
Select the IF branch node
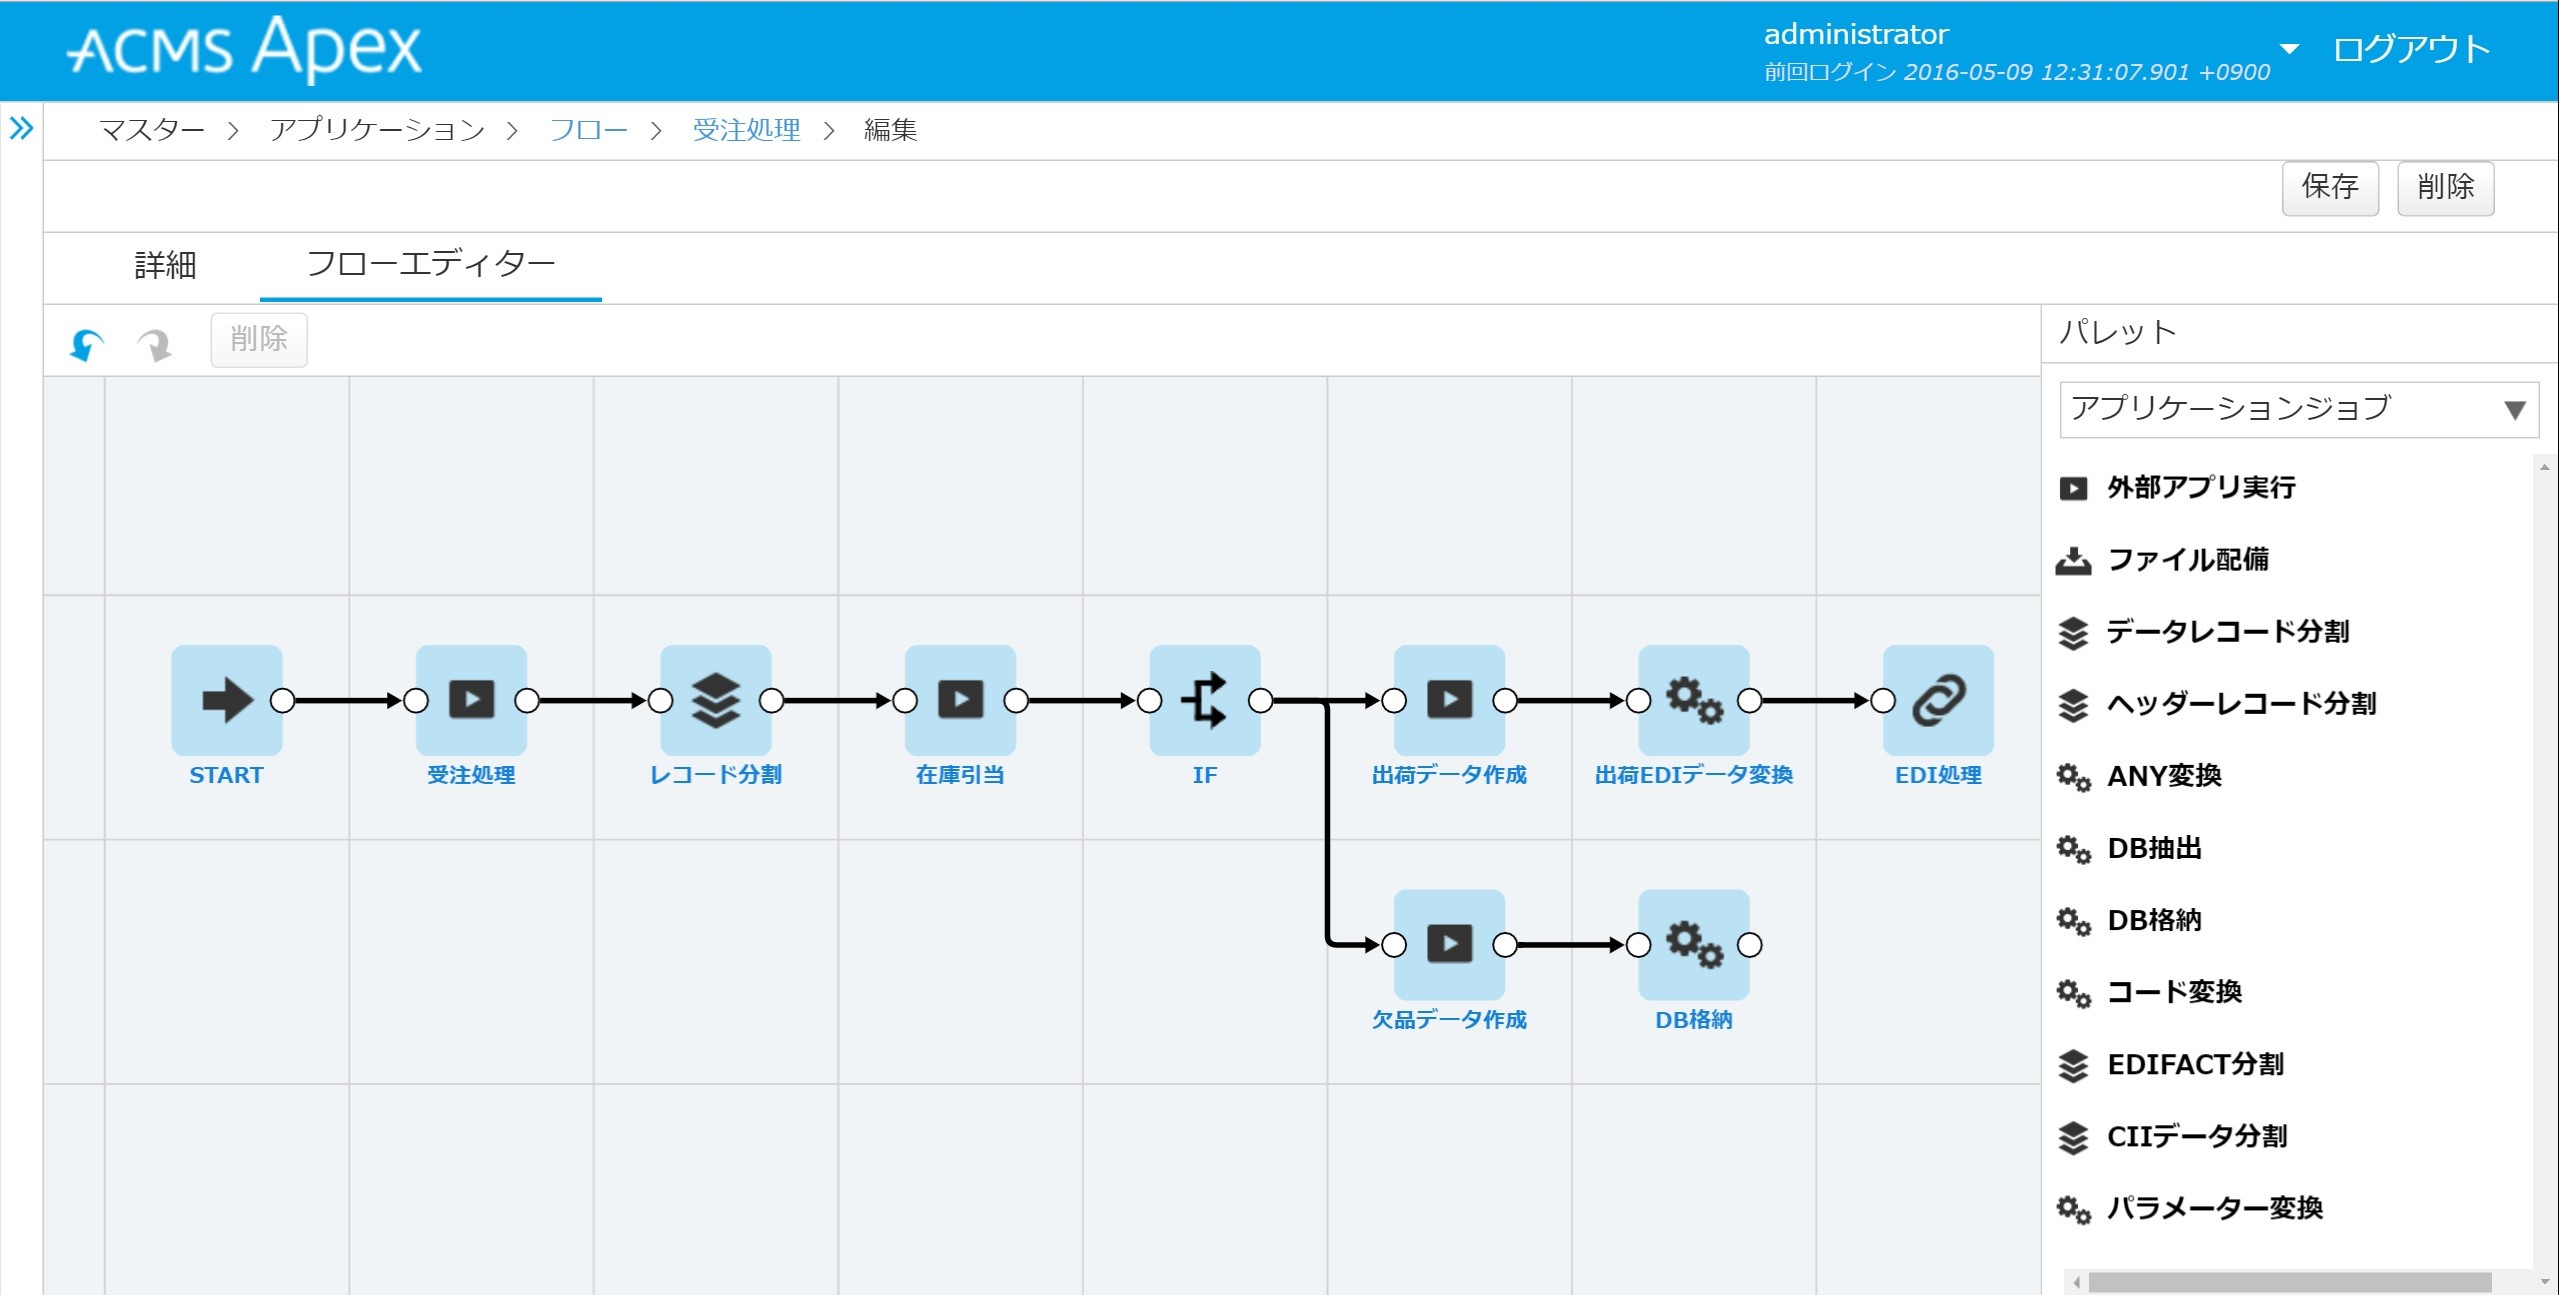coord(1205,700)
